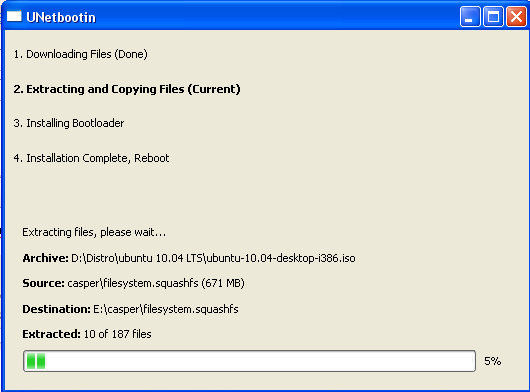The width and height of the screenshot is (530, 392).
Task: Close the UNetbootin window
Action: (x=516, y=16)
